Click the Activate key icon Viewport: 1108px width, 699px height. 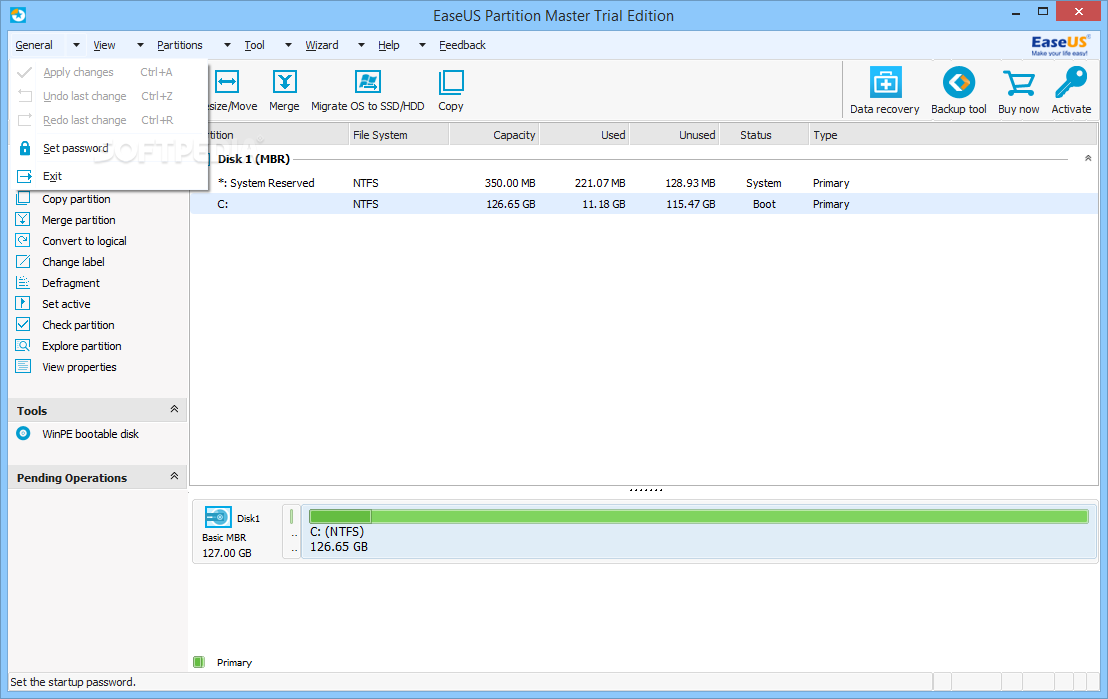point(1071,82)
